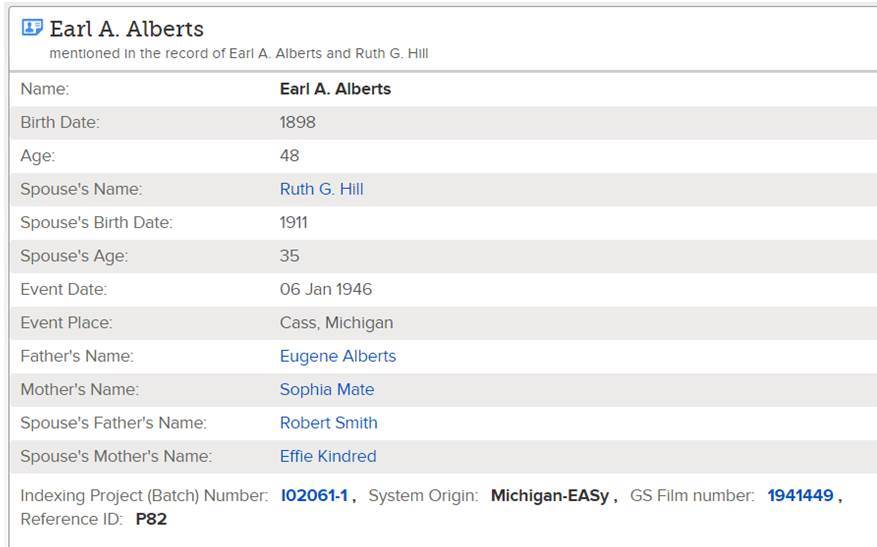The width and height of the screenshot is (877, 547).
Task: Click the spouse's birth date 1911
Action: pos(293,222)
